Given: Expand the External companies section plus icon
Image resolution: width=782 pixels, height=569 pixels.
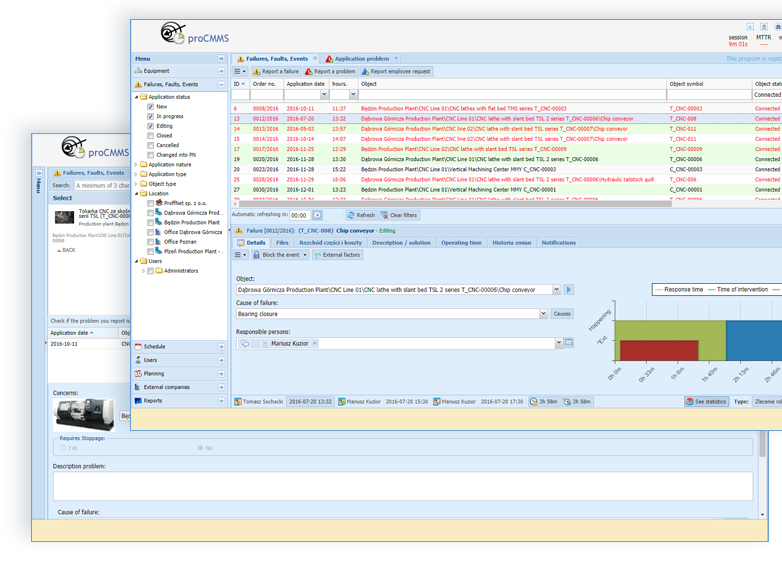Looking at the screenshot, I should pyautogui.click(x=221, y=387).
